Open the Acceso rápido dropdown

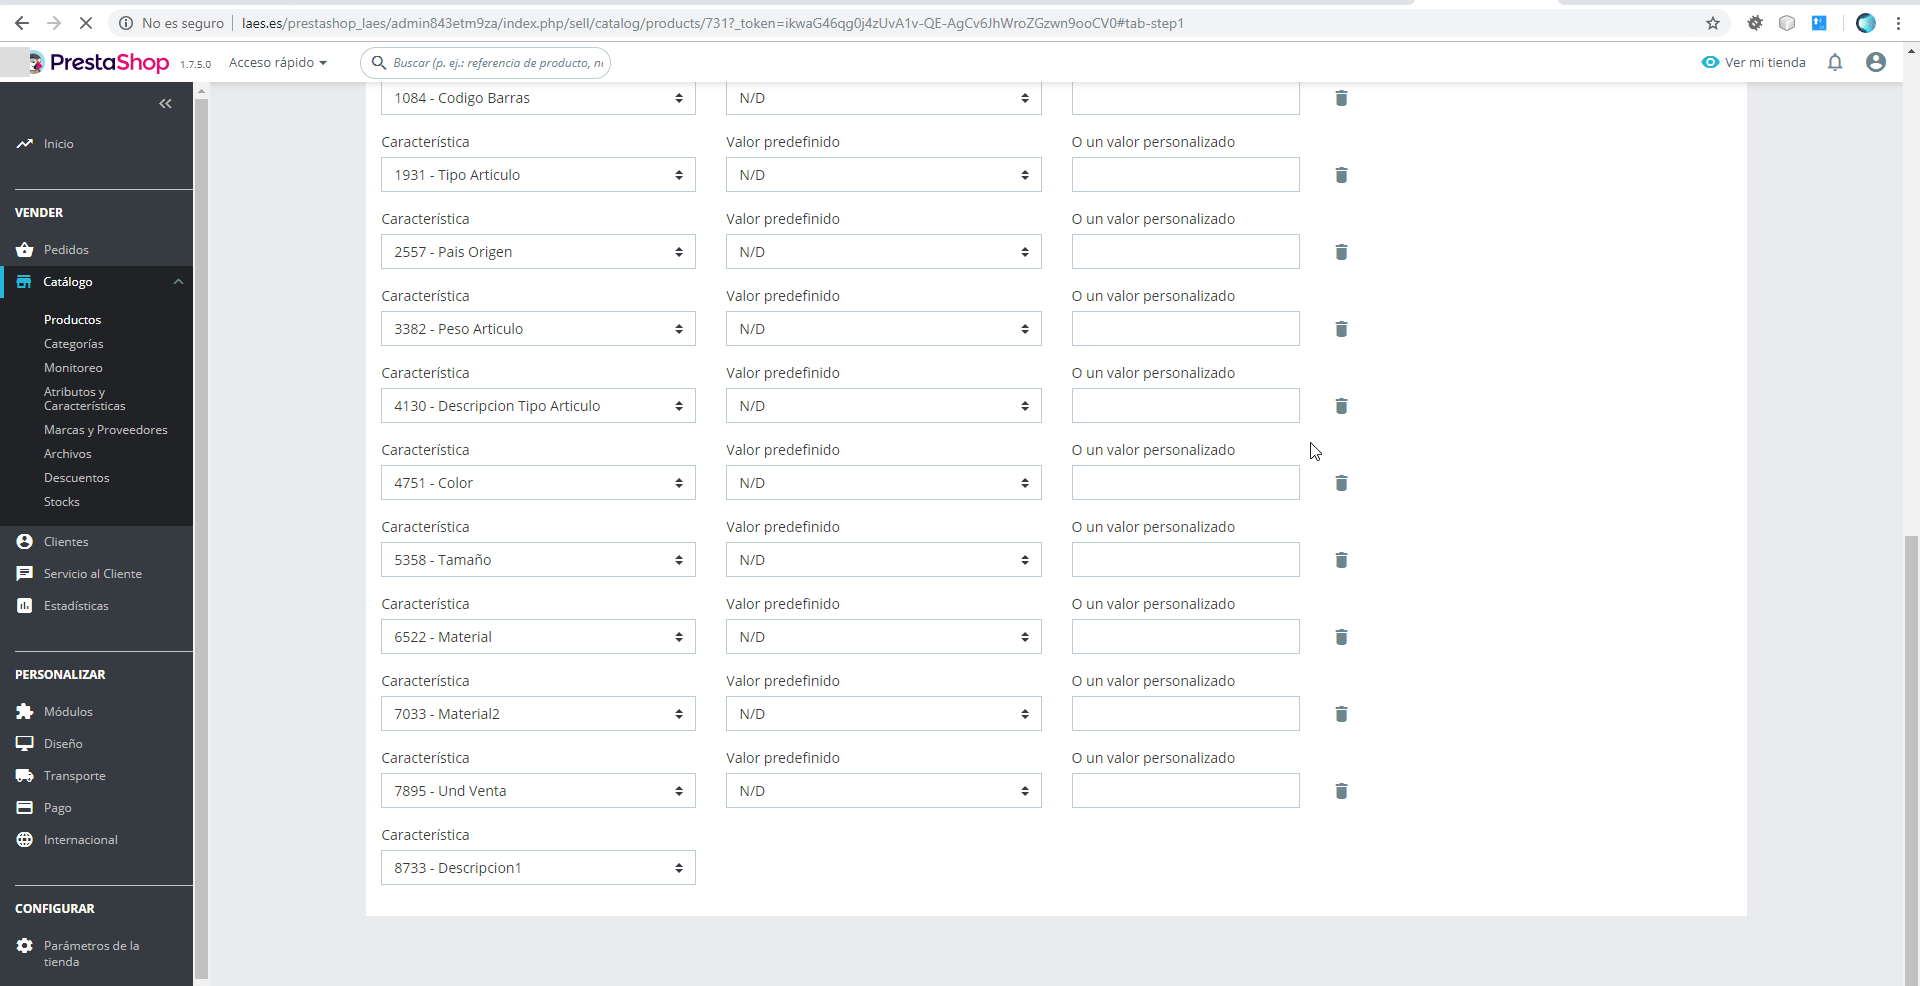(x=277, y=62)
